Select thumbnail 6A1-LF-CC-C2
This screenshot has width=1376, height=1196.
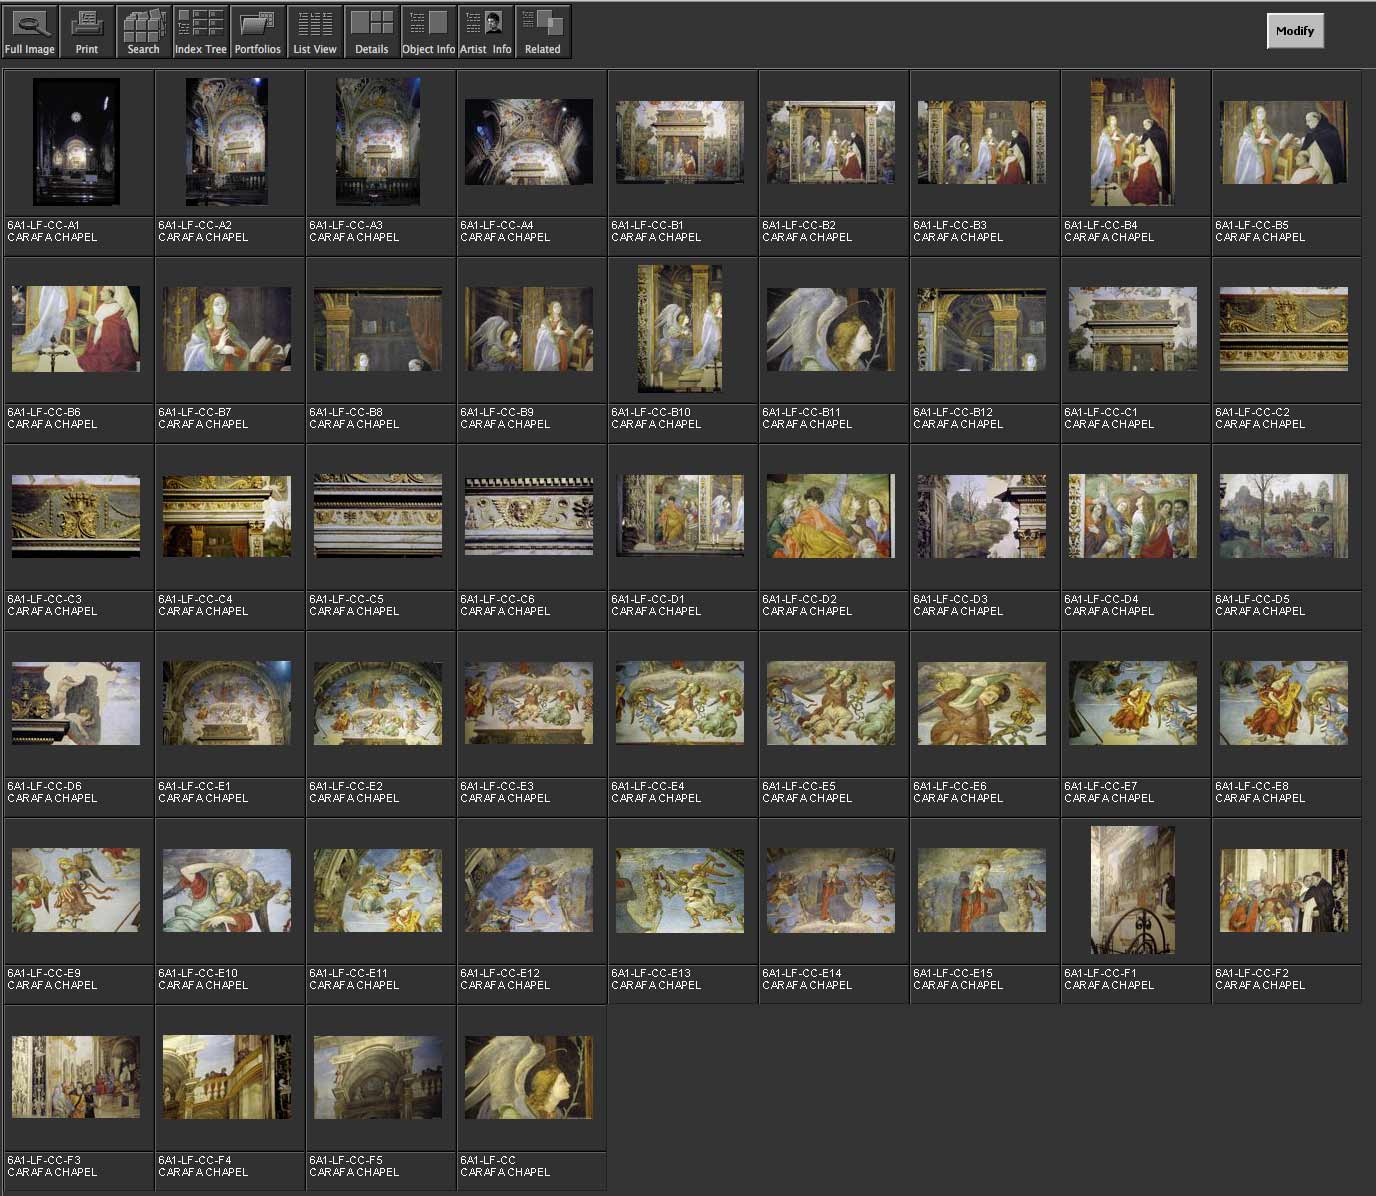[x=1284, y=329]
